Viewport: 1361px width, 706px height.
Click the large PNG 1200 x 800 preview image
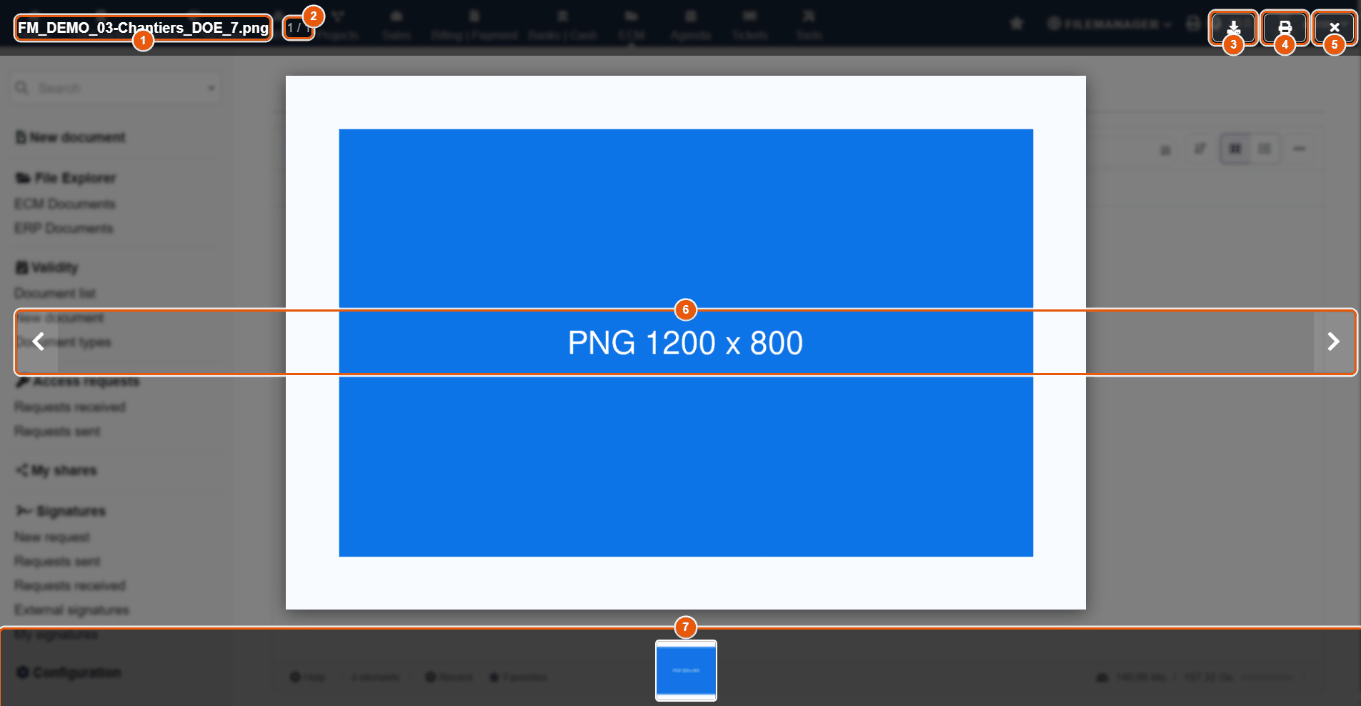point(686,343)
